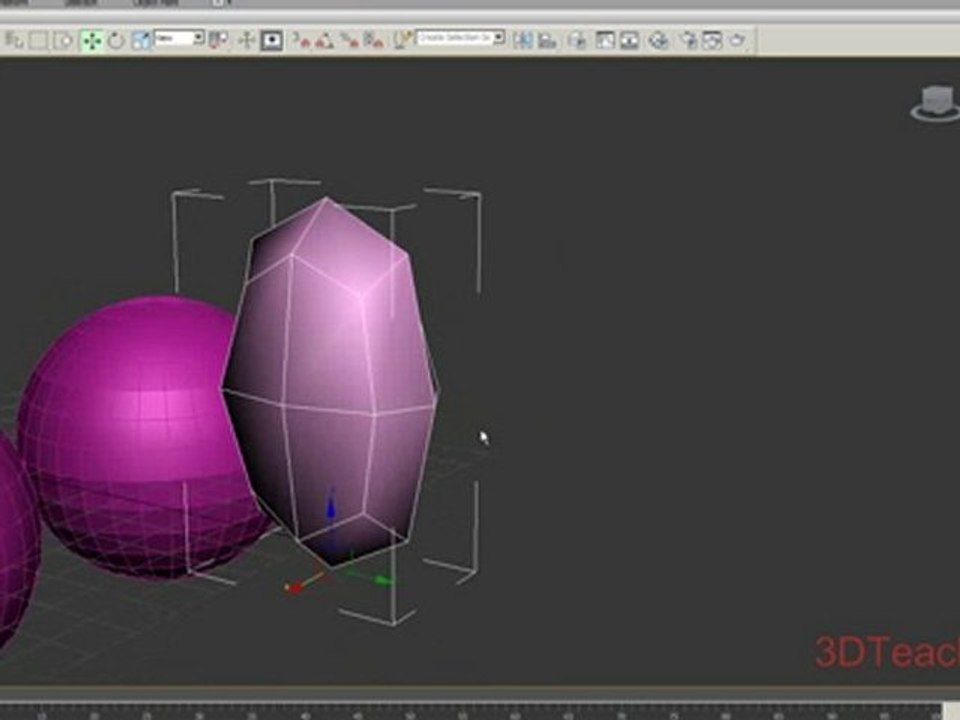Viewport: 960px width, 720px height.
Task: Open the Create Selection Set dropdown
Action: [460, 38]
